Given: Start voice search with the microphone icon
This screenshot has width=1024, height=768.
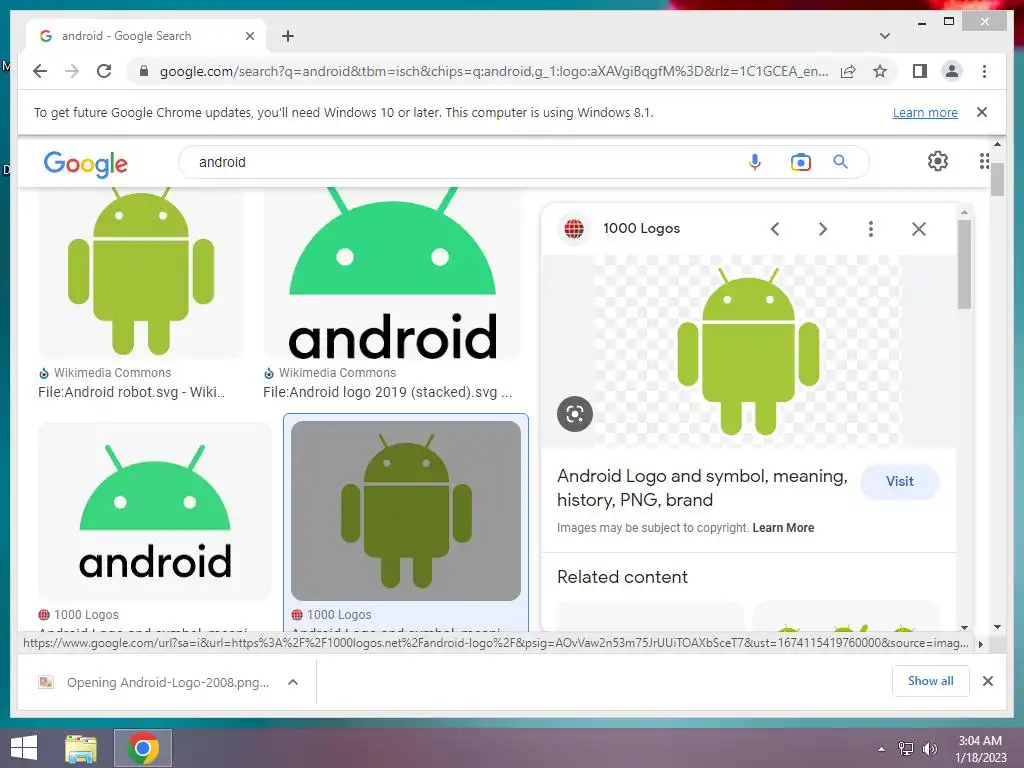Looking at the screenshot, I should click(754, 162).
